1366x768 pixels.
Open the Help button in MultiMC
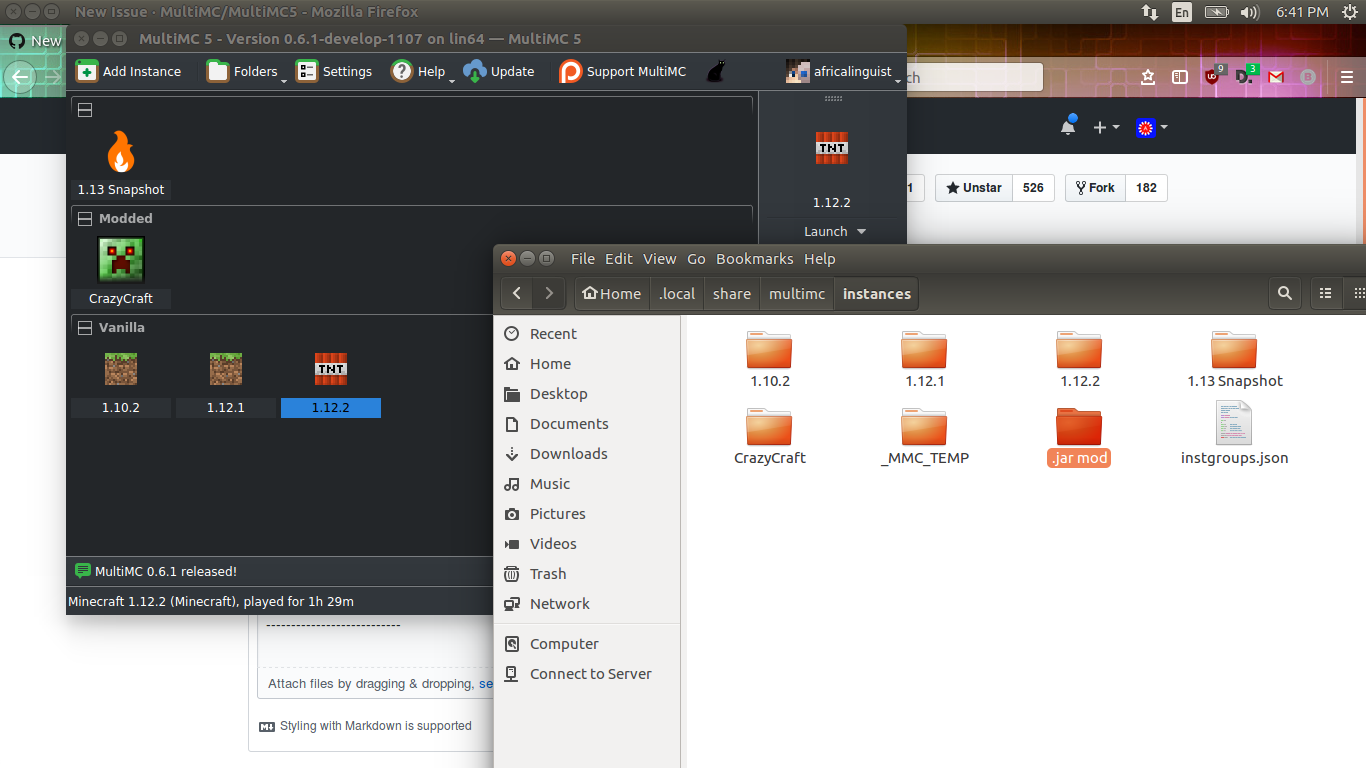[x=418, y=71]
